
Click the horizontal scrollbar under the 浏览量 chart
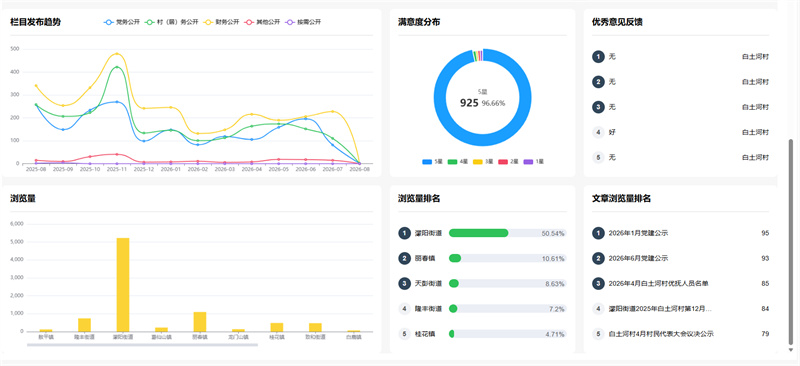pyautogui.click(x=142, y=345)
